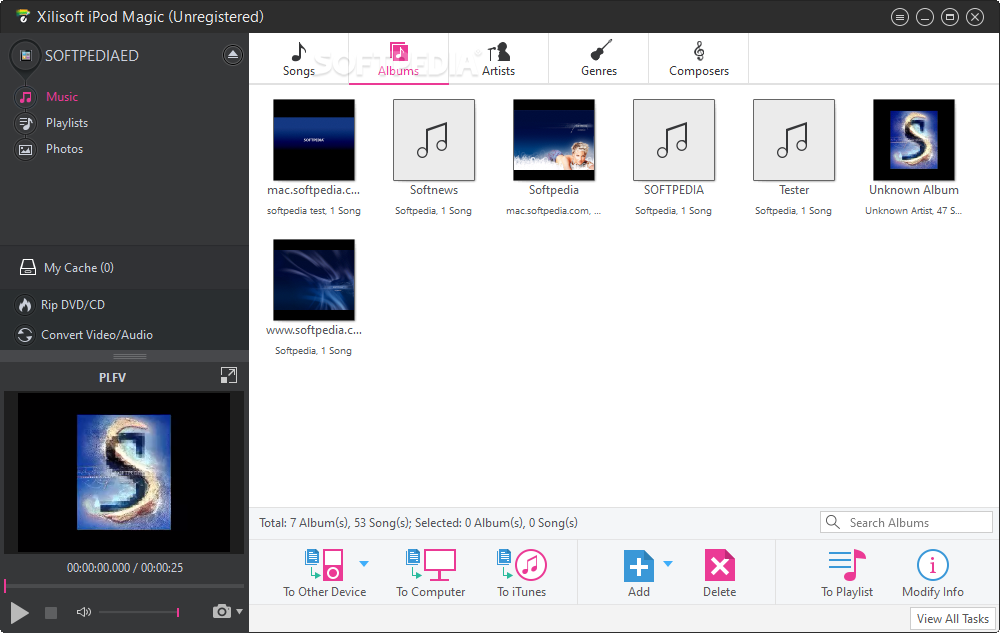This screenshot has height=633, width=1000.
Task: Click the 'Softpedia, 1 Song' text under www.softpedia.c...
Action: 313,351
